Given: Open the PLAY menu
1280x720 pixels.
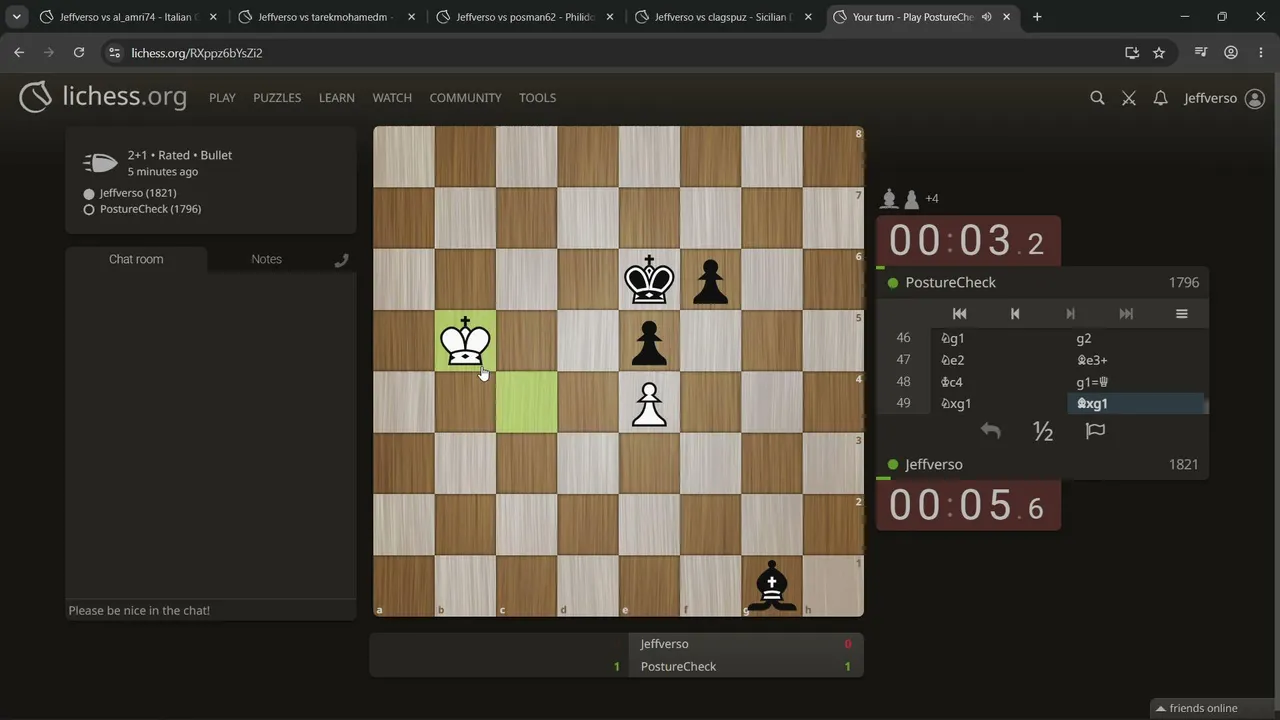Looking at the screenshot, I should 222,98.
